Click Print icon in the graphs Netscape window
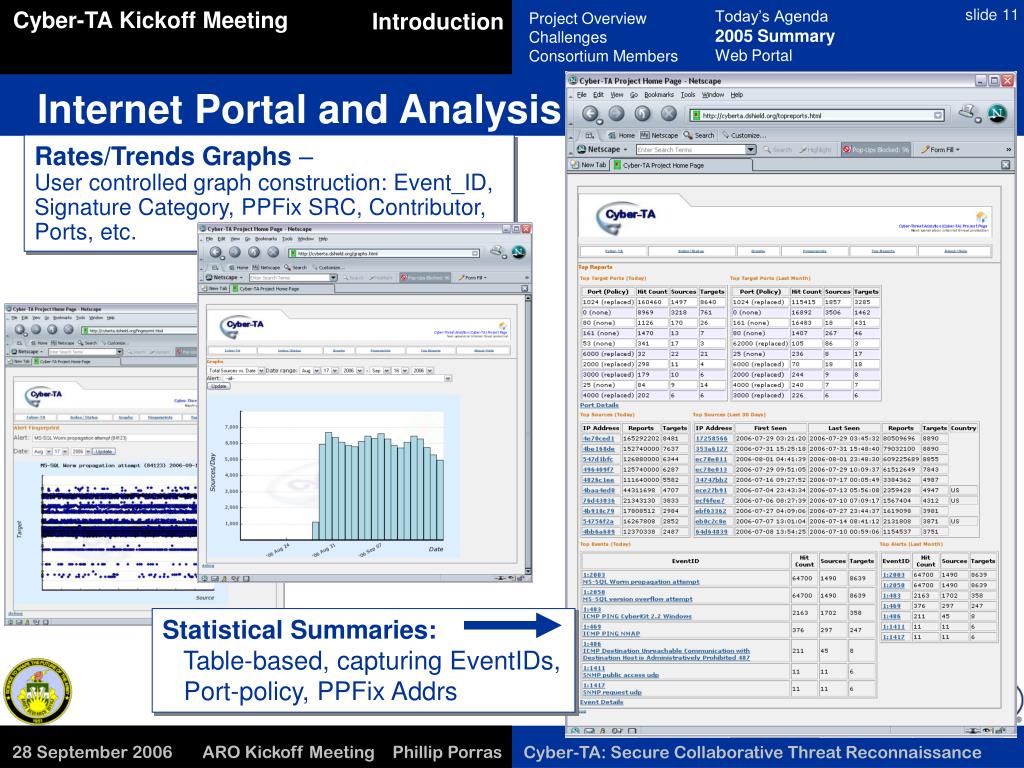This screenshot has width=1024, height=768. [497, 251]
